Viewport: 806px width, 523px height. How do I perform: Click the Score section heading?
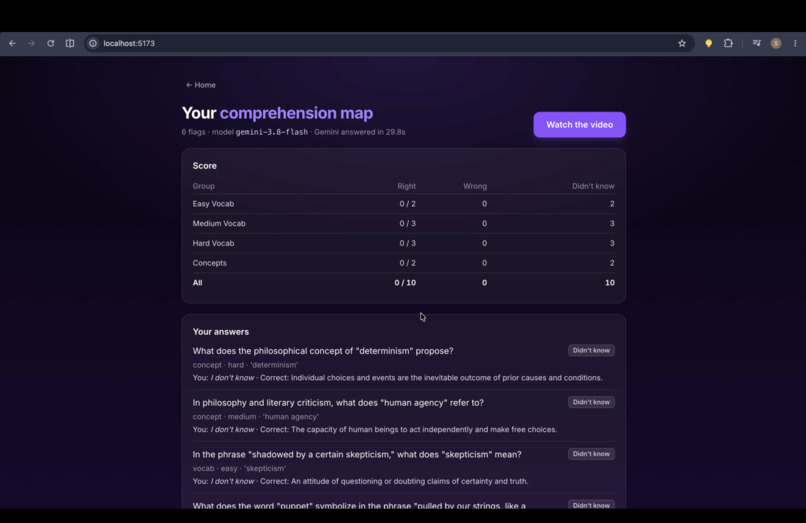coord(205,166)
